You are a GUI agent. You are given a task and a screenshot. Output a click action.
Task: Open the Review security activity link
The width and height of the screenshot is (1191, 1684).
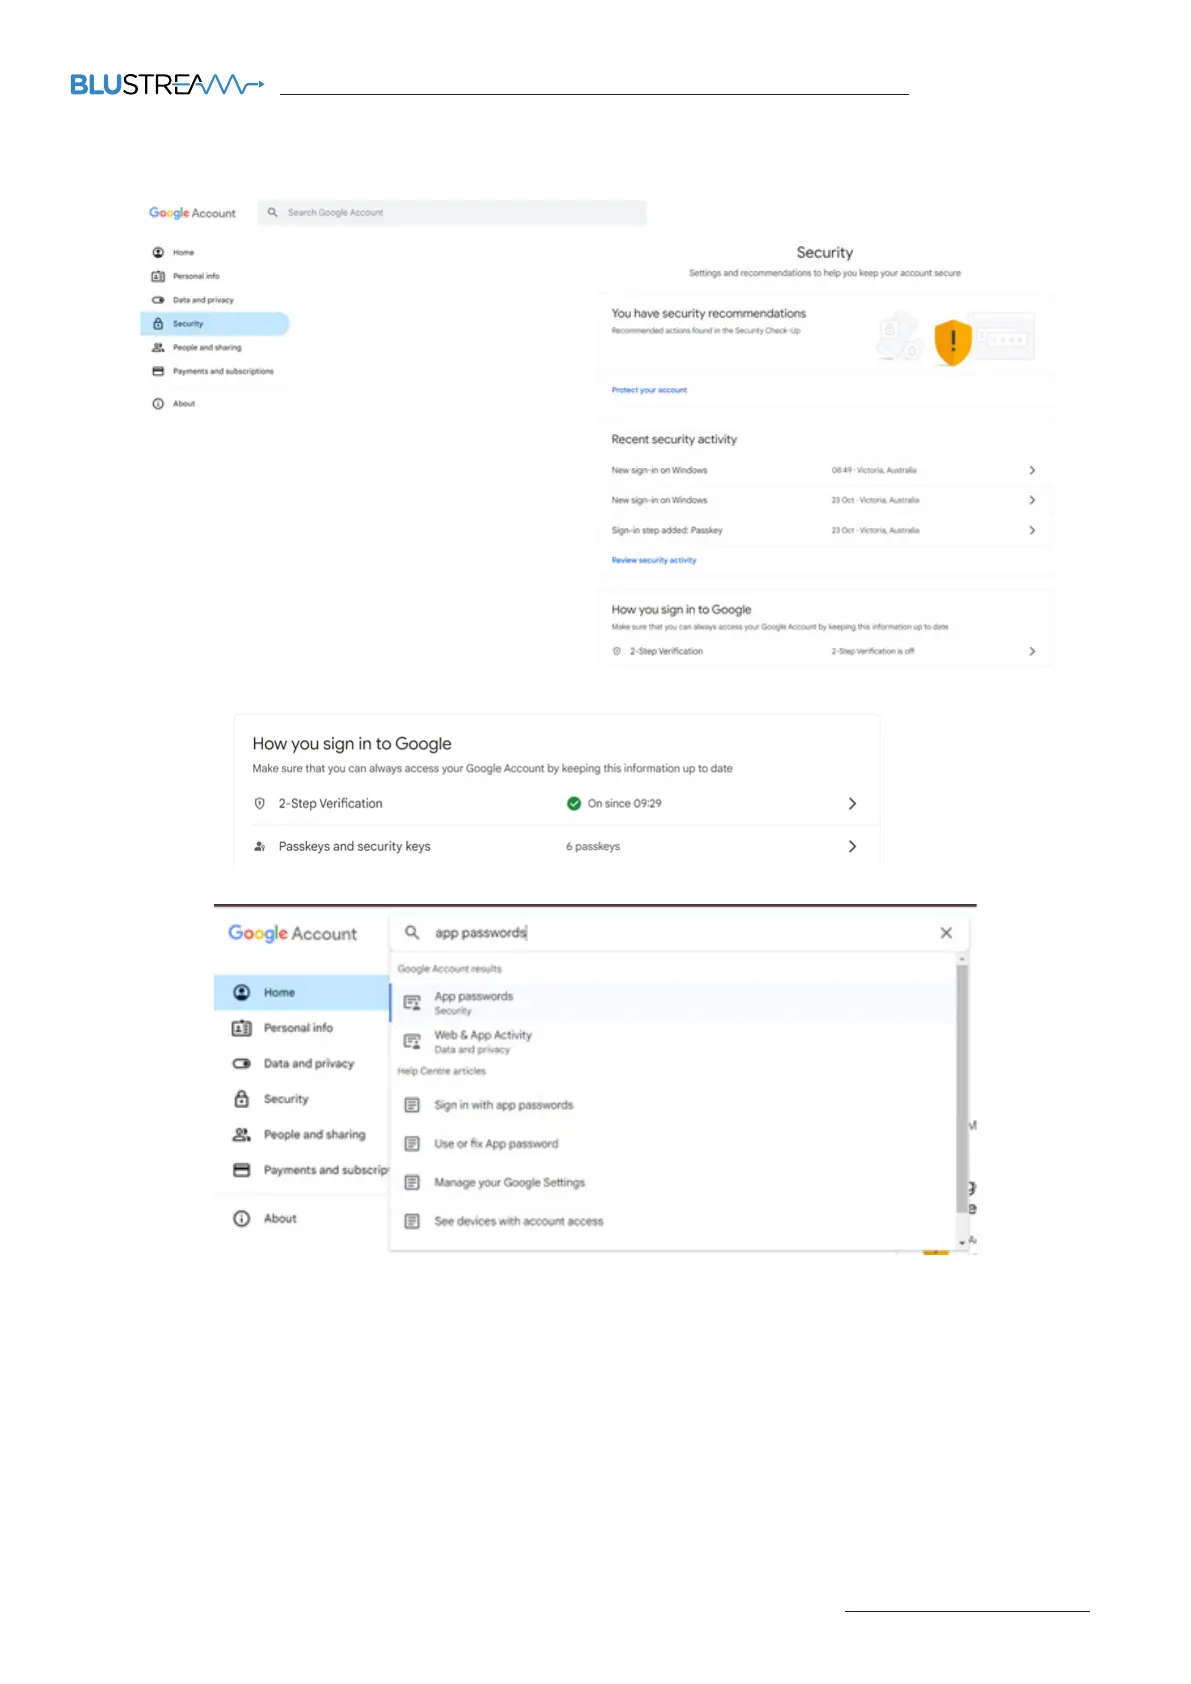point(654,561)
